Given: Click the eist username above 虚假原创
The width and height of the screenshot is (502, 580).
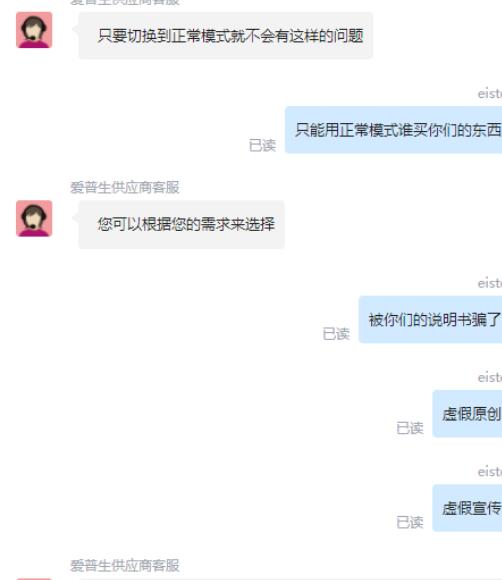Looking at the screenshot, I should pos(490,377).
